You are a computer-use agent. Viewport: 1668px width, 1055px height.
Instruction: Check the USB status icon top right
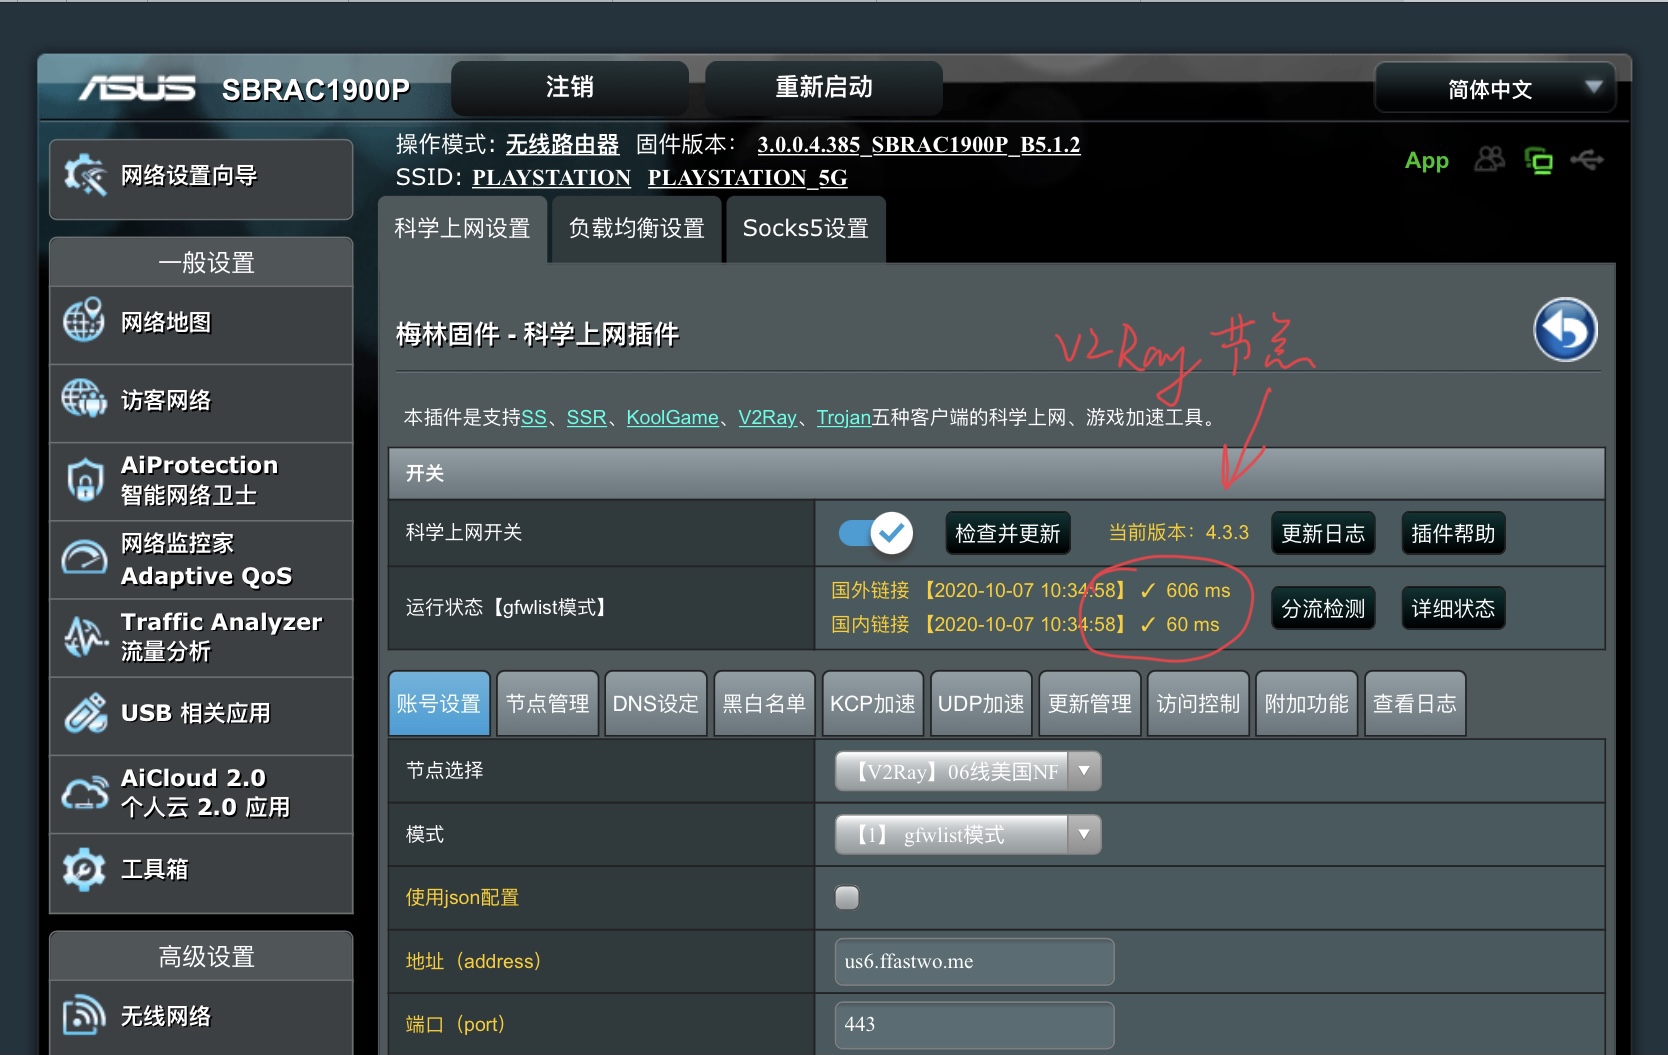(1588, 160)
